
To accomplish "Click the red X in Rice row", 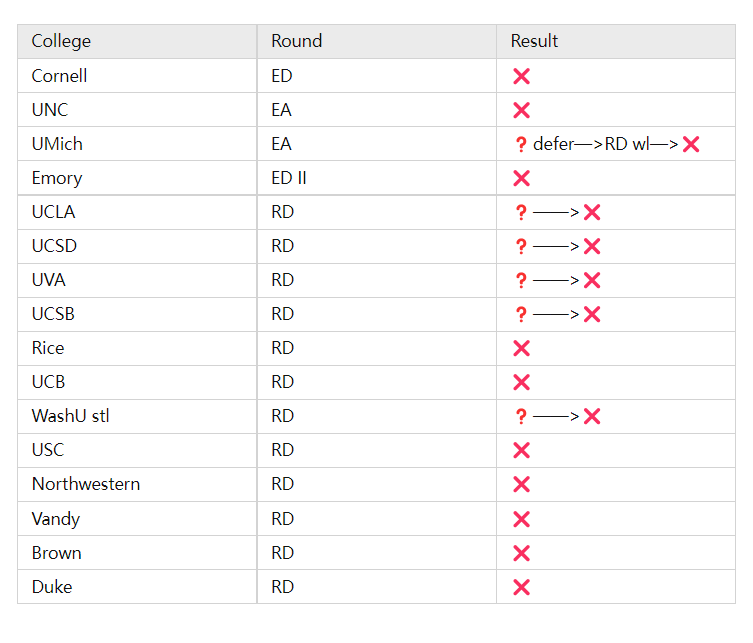I will [x=521, y=348].
